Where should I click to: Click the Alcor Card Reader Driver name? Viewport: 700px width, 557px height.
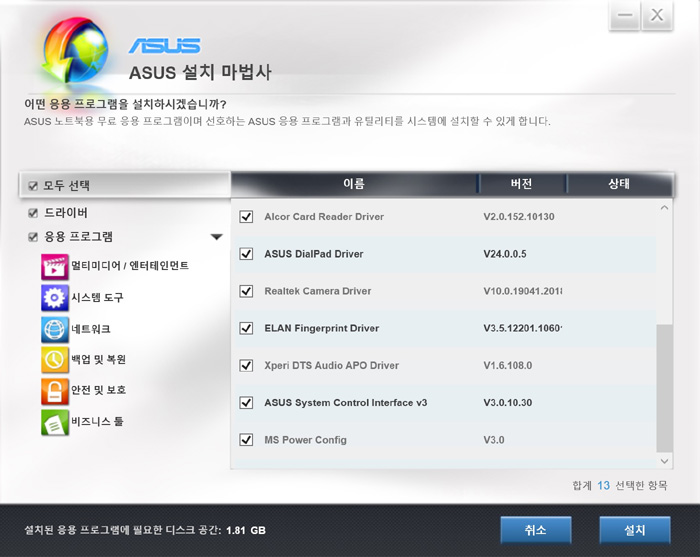(x=324, y=217)
